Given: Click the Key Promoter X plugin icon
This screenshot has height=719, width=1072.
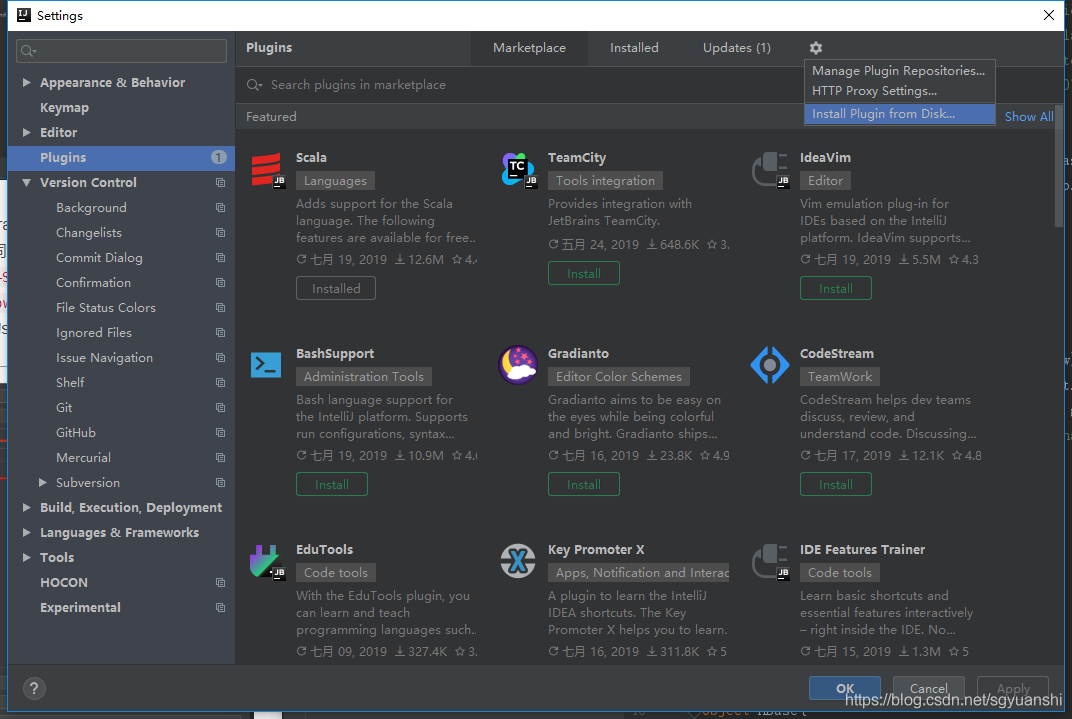Looking at the screenshot, I should pos(517,560).
